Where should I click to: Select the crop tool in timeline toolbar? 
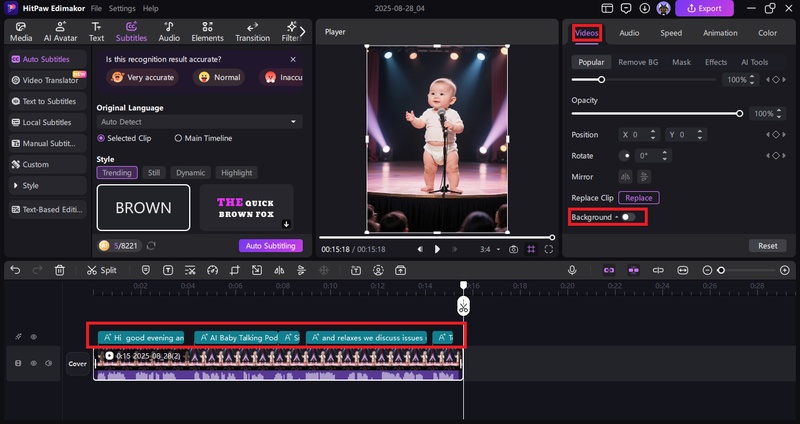(235, 270)
